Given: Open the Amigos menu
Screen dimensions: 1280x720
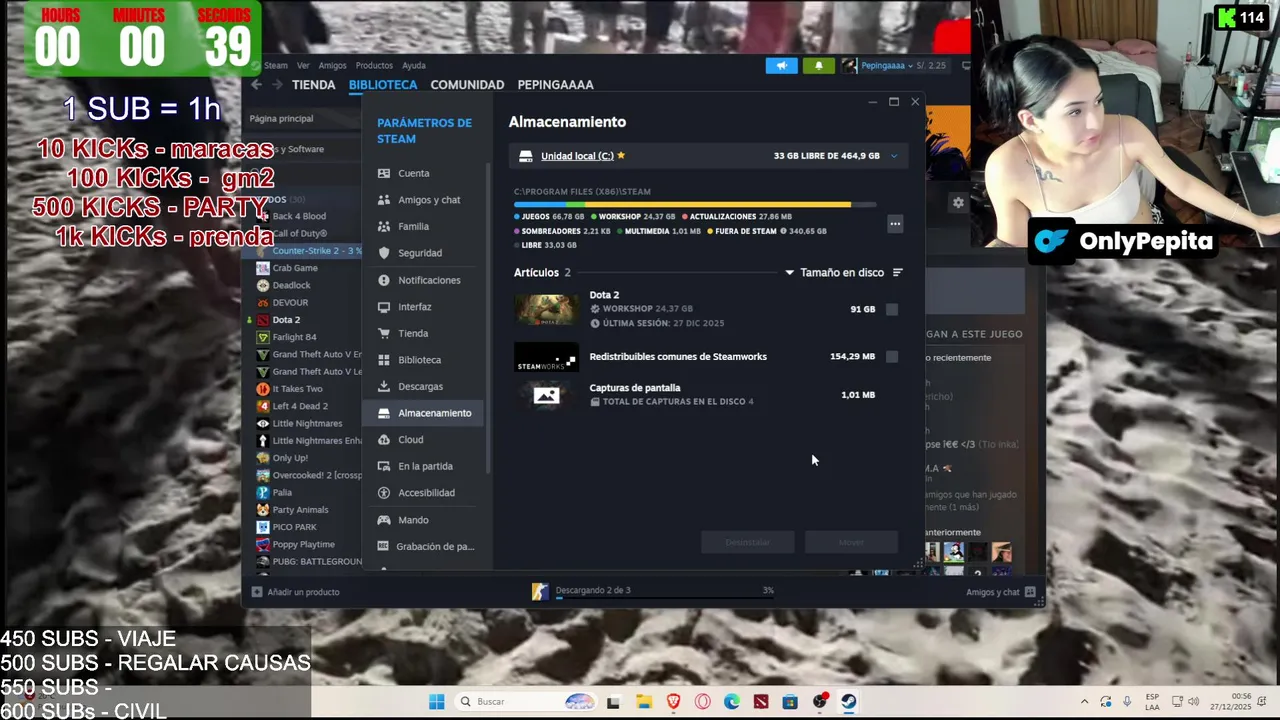Looking at the screenshot, I should [332, 66].
